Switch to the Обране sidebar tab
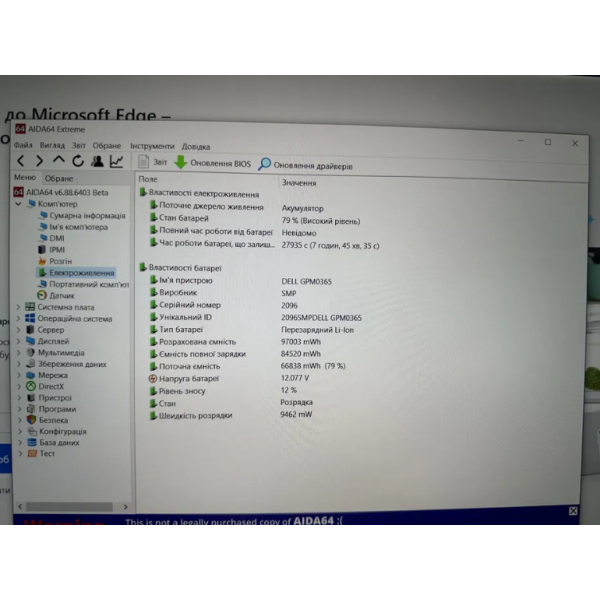600x600 pixels. [x=59, y=178]
